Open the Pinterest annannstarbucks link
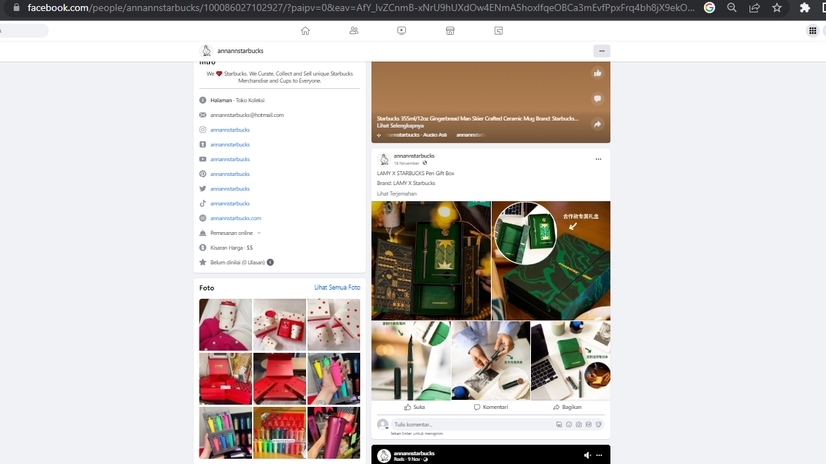Screen dimensions: 826x464 coord(230,174)
